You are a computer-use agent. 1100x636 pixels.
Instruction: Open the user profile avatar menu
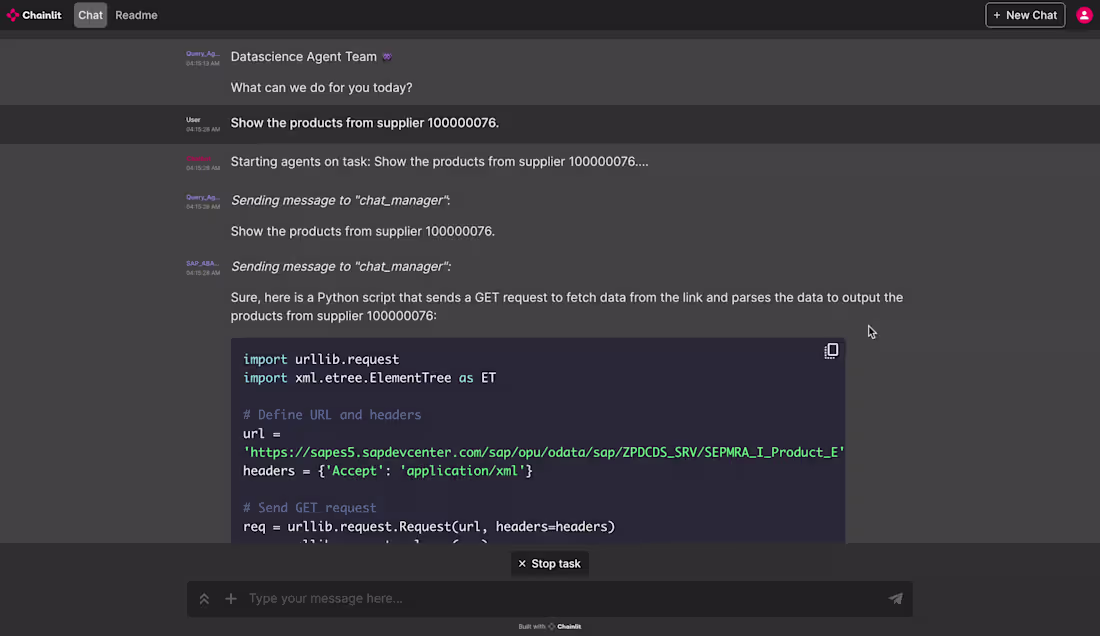coord(1084,15)
